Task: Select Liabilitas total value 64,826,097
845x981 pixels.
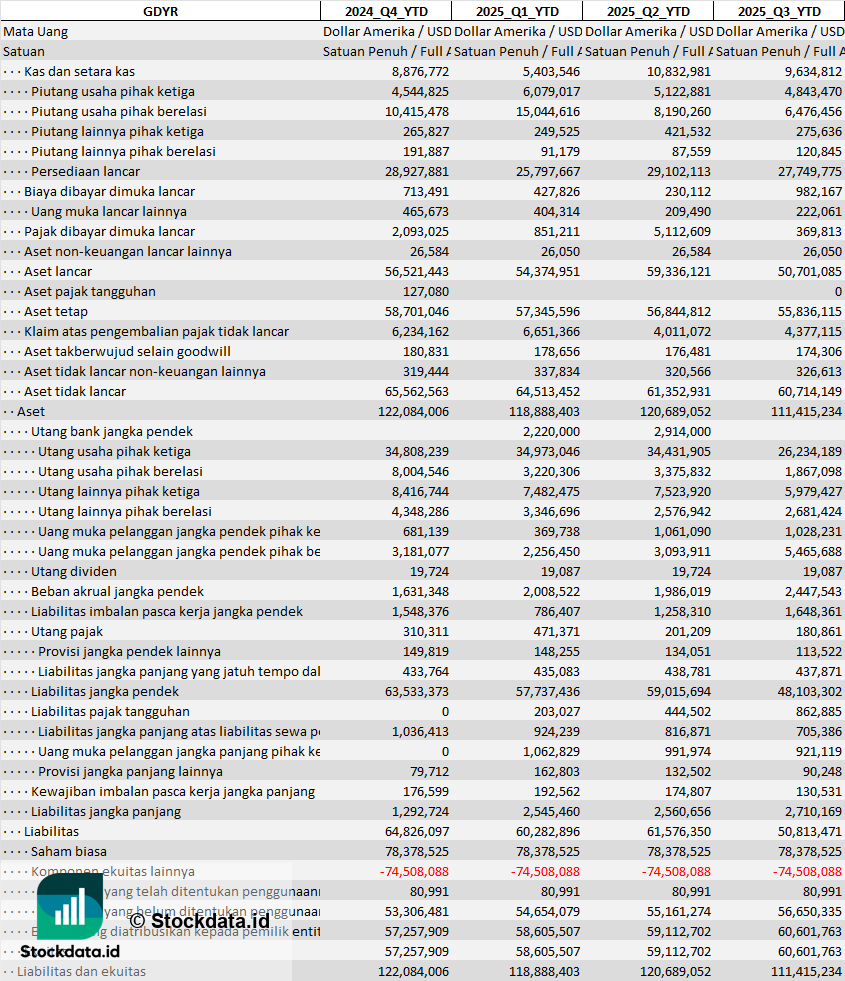Action: tap(417, 832)
